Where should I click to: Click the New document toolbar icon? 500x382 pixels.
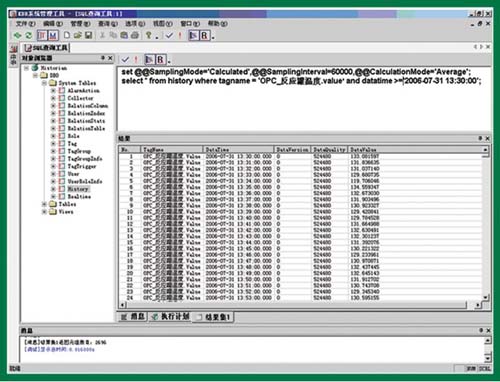pyautogui.click(x=67, y=35)
